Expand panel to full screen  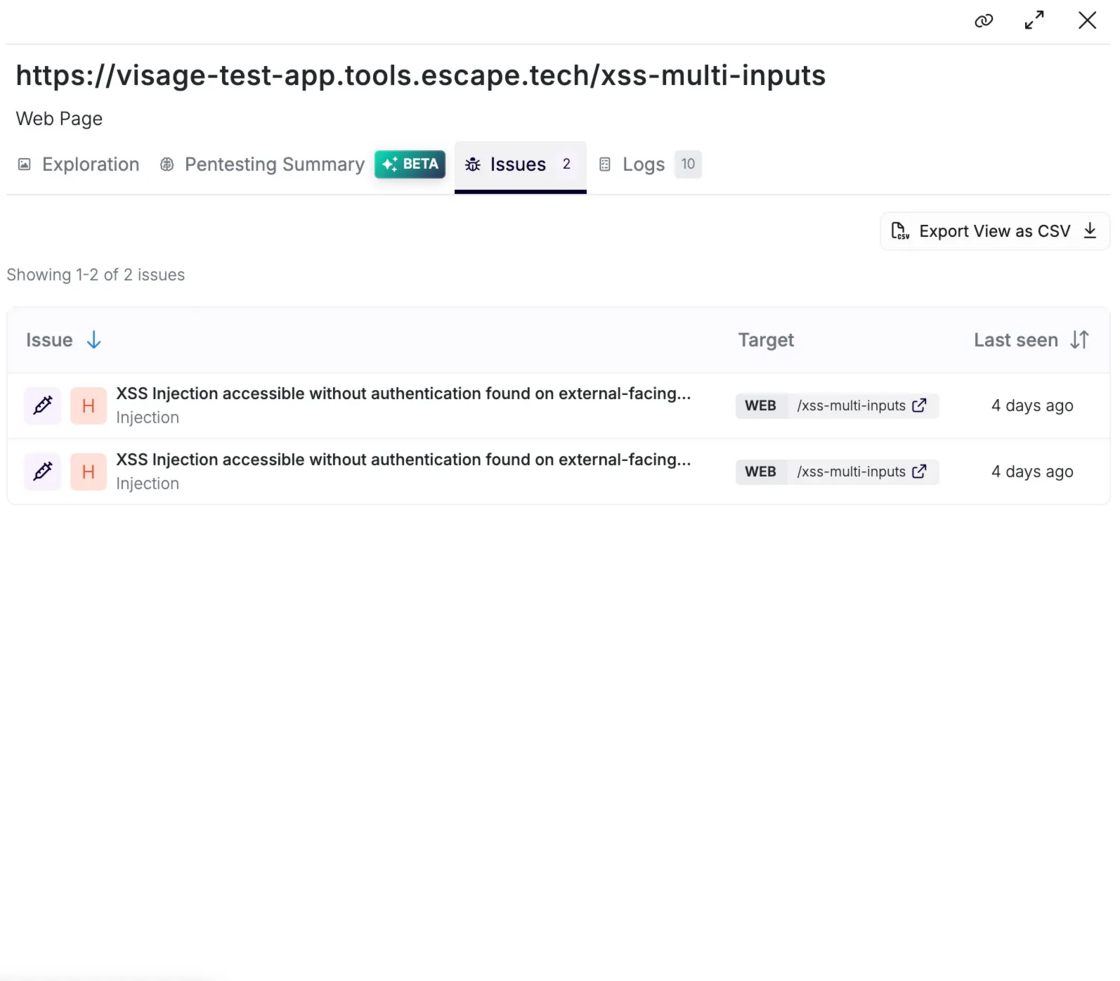pyautogui.click(x=1034, y=20)
